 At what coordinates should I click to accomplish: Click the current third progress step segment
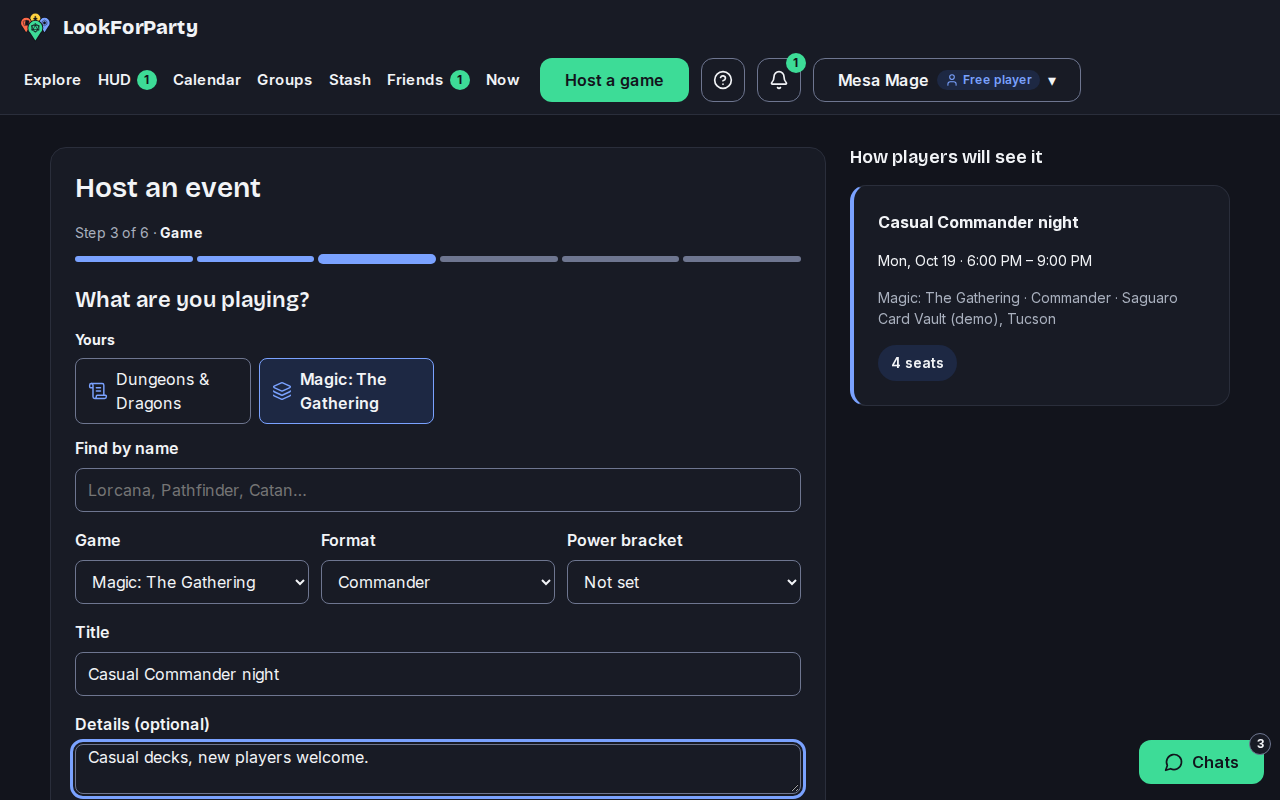[377, 259]
